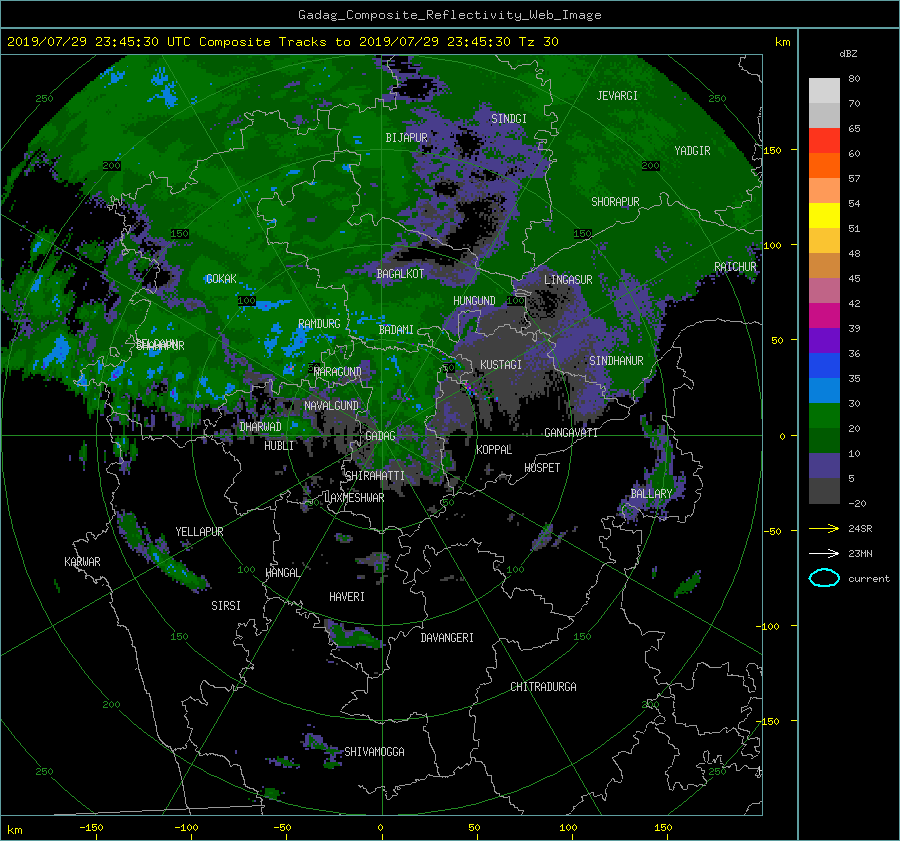This screenshot has width=900, height=841.
Task: Click the DHARWAD city label
Action: (261, 427)
